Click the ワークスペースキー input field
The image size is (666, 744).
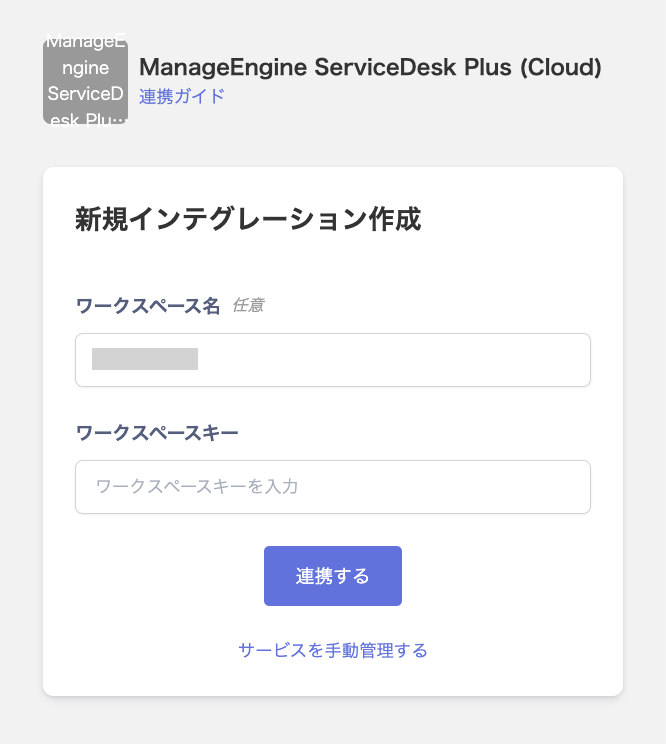[x=333, y=487]
